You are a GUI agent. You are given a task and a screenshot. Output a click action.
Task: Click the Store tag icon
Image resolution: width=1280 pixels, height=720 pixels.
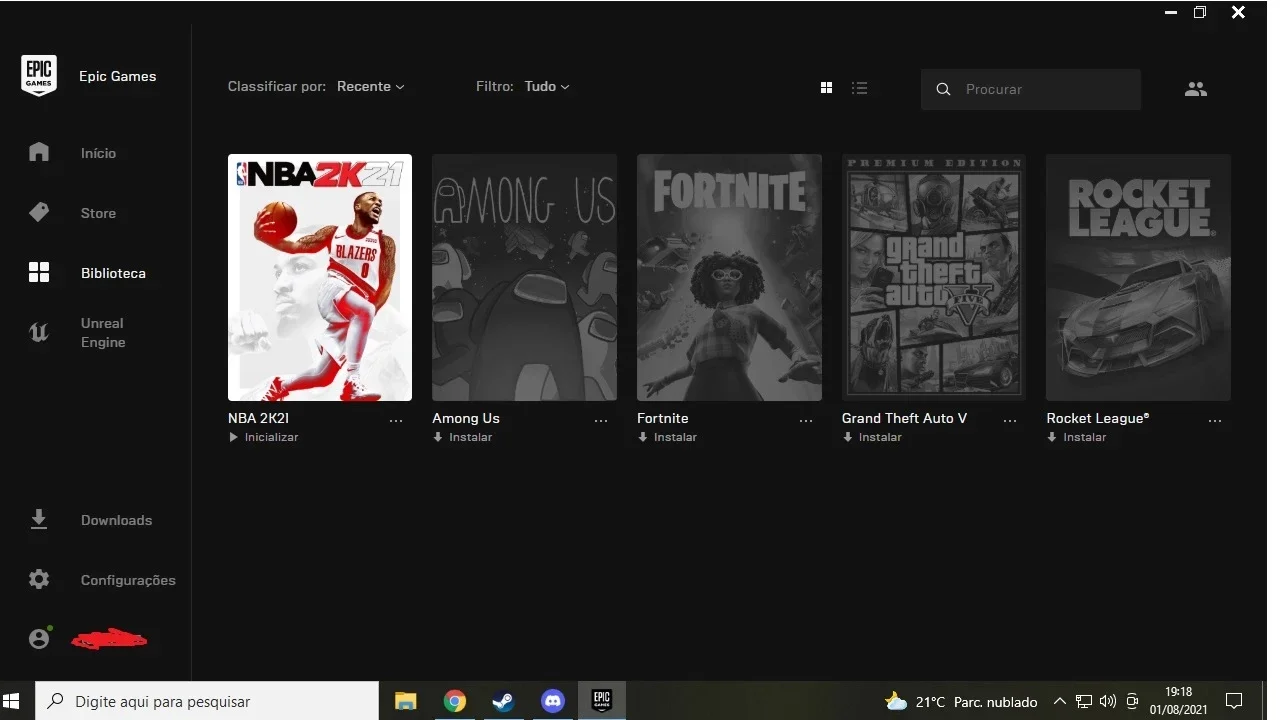tap(39, 212)
